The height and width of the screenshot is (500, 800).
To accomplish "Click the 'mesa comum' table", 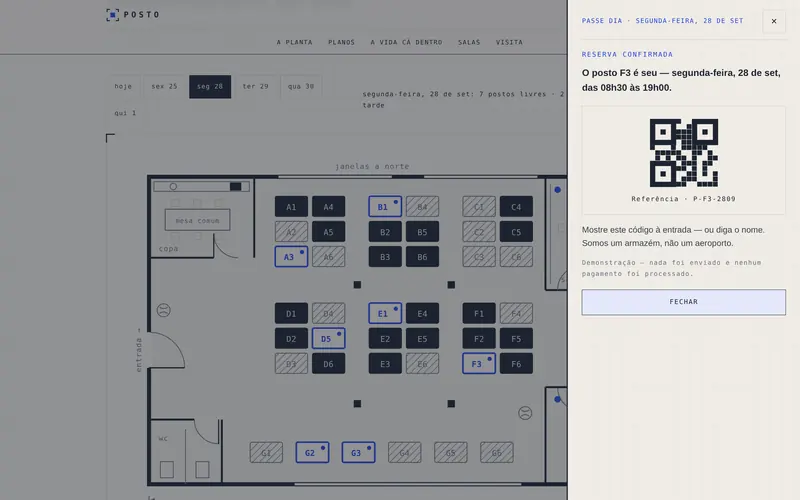I will pos(197,220).
